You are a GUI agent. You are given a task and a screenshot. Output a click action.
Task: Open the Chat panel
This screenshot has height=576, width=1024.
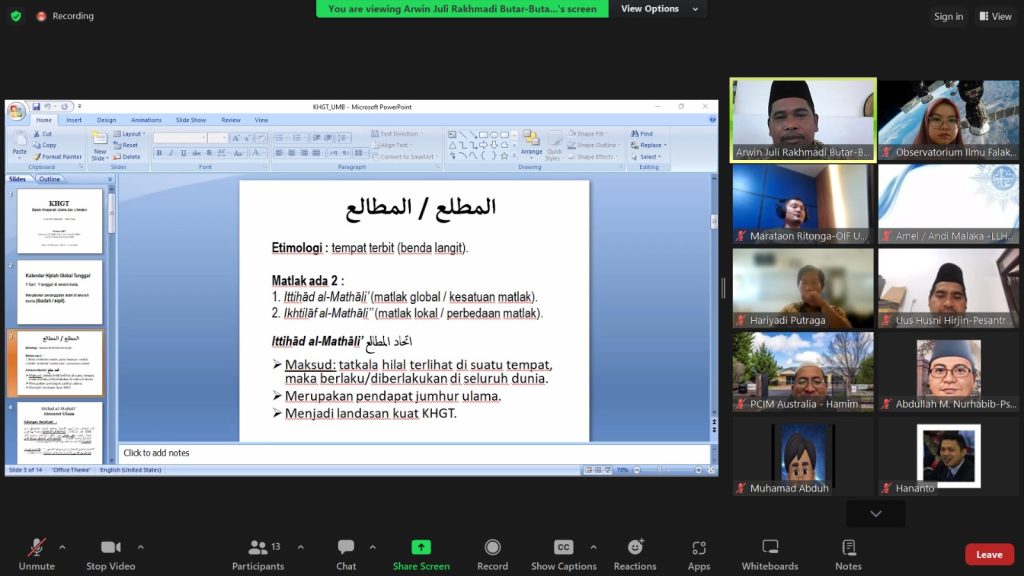point(346,554)
